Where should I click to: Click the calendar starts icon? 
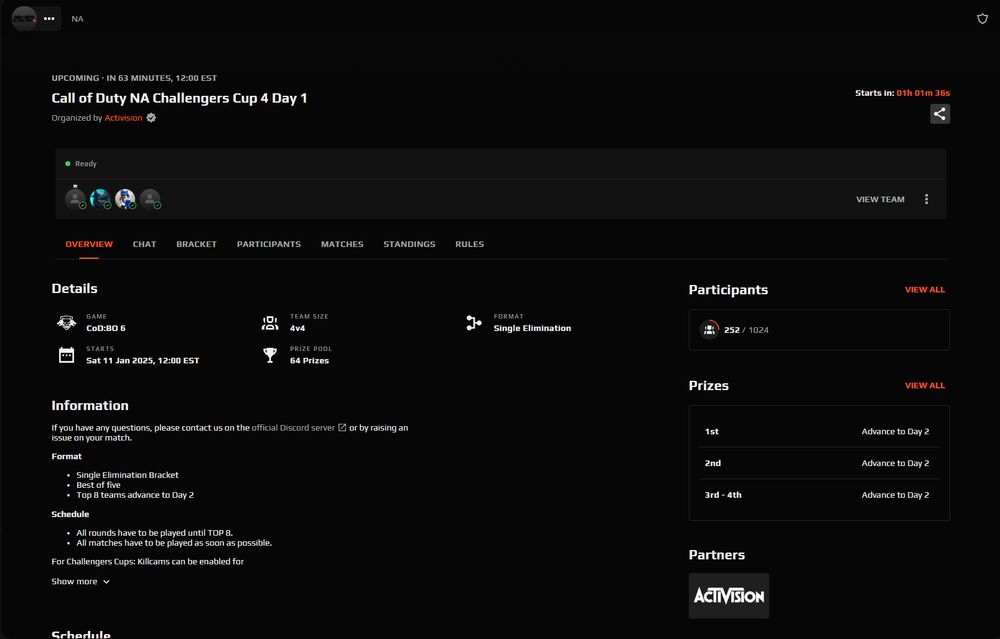66,355
